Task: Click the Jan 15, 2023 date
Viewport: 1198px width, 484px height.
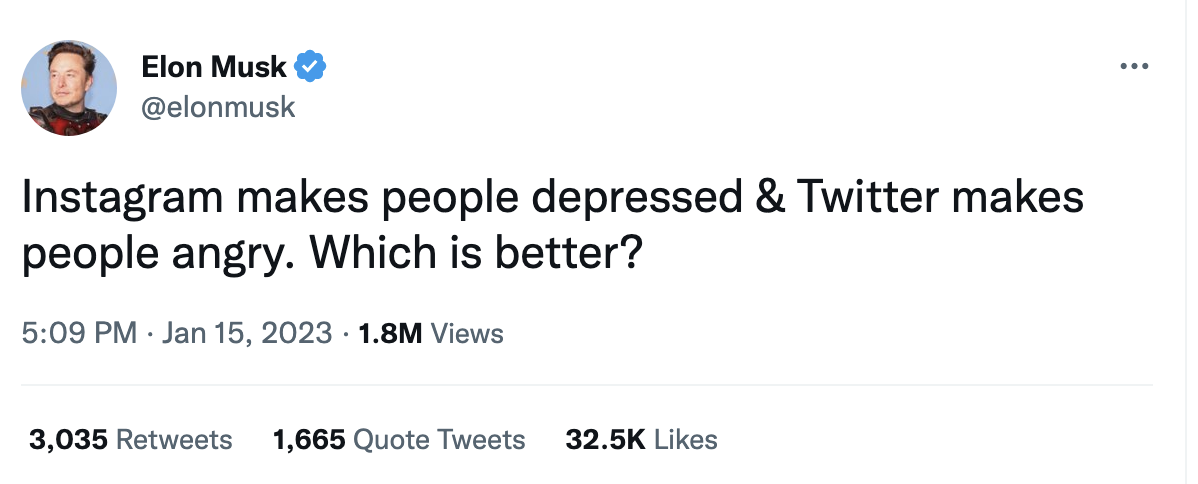Action: 244,333
